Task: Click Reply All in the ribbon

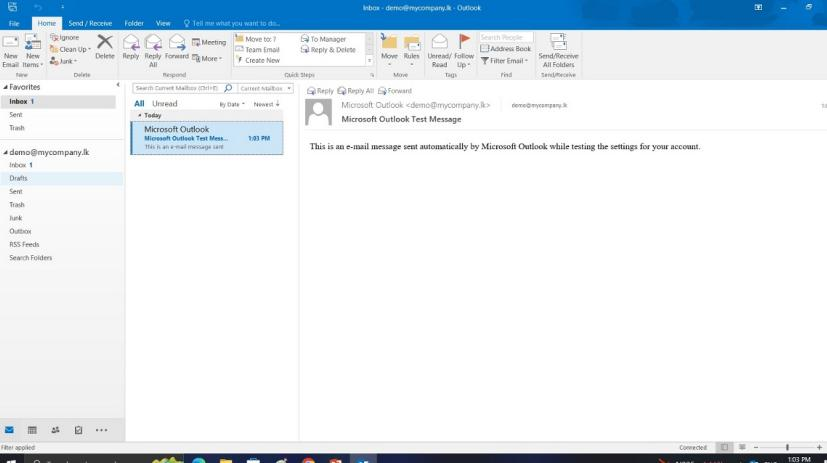Action: pyautogui.click(x=153, y=51)
